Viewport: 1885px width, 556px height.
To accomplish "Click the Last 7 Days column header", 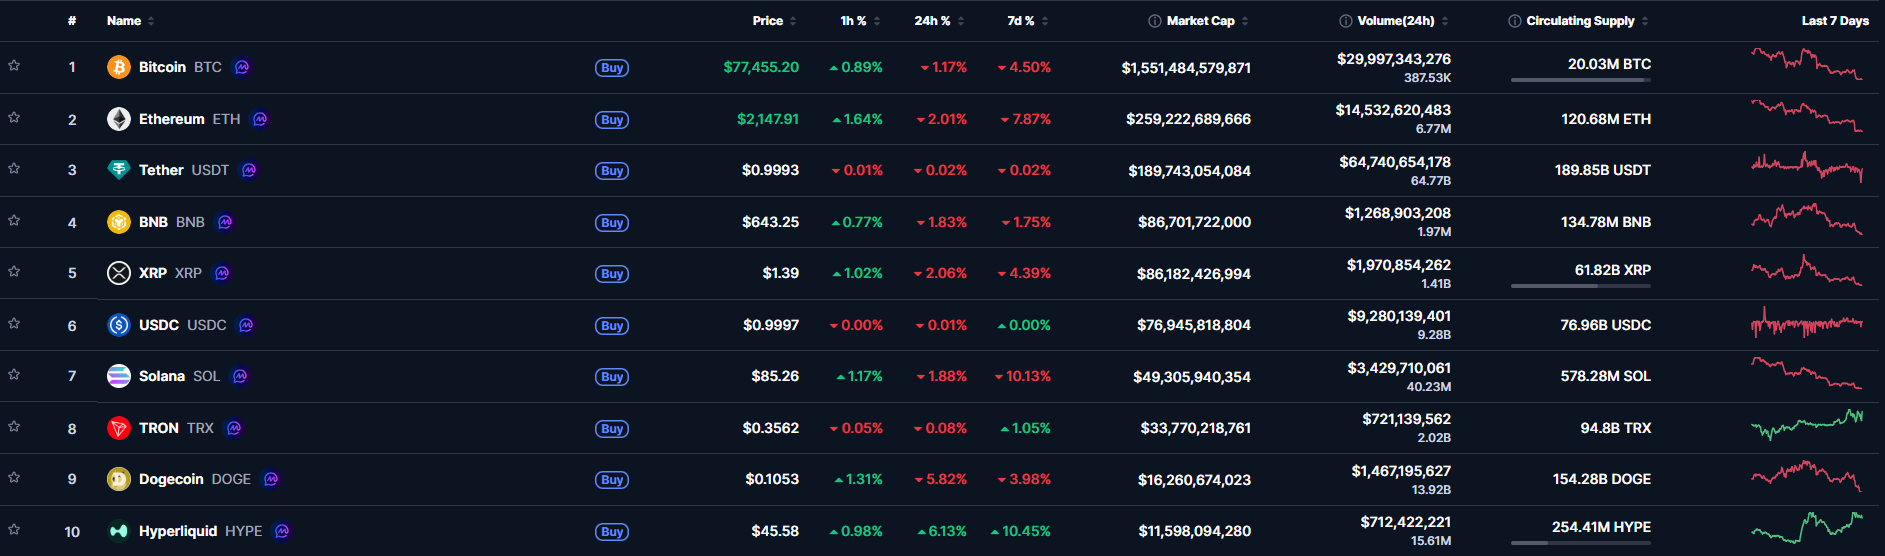I will (1835, 21).
